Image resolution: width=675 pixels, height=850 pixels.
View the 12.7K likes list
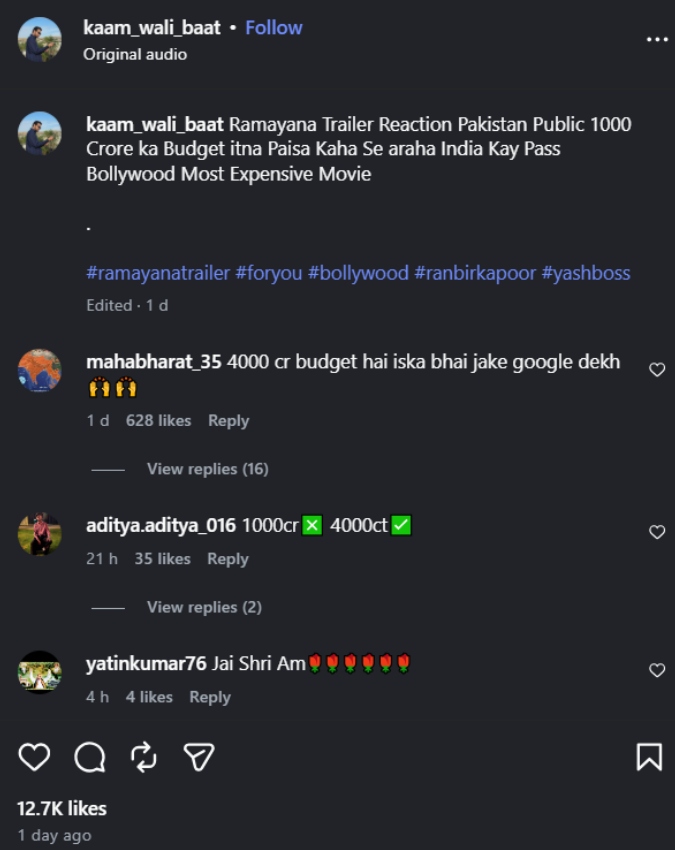62,809
